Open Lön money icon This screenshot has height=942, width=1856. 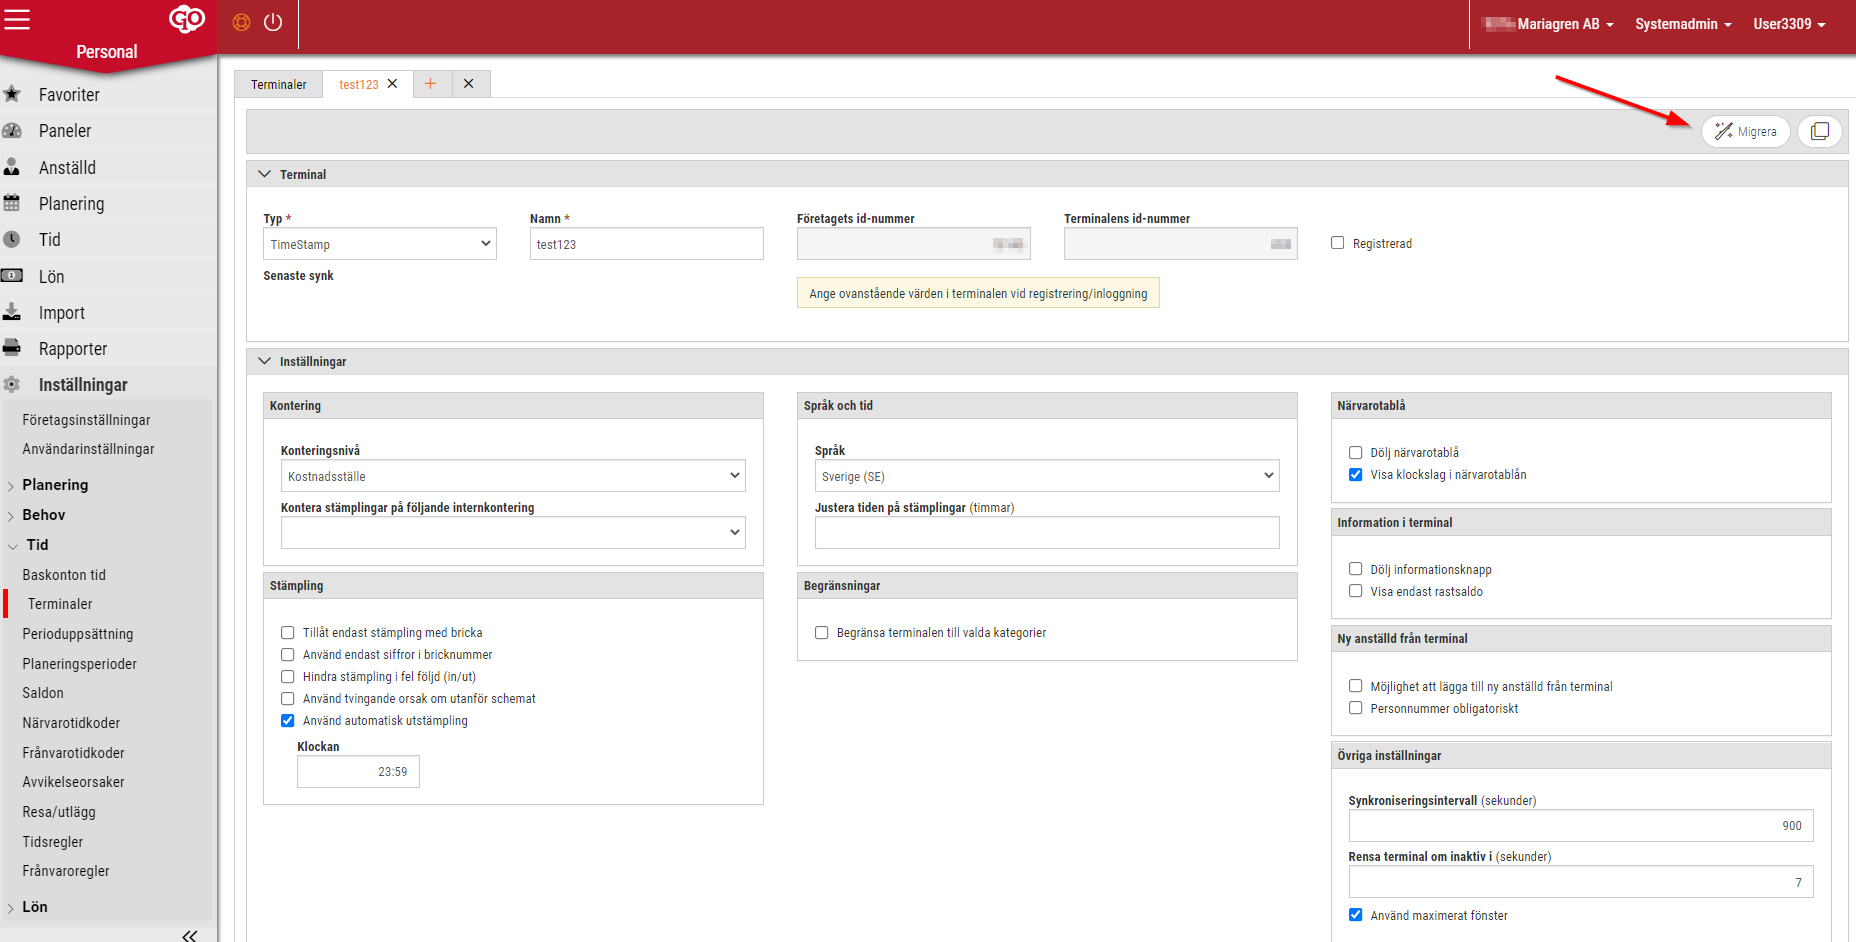click(x=12, y=276)
